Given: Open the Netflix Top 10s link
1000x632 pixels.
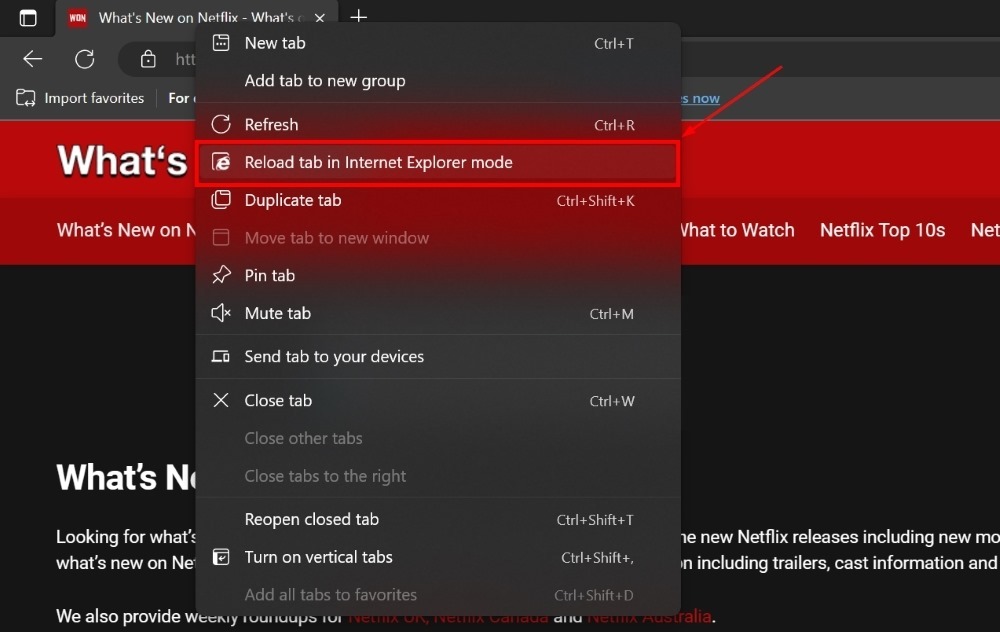Looking at the screenshot, I should (882, 230).
